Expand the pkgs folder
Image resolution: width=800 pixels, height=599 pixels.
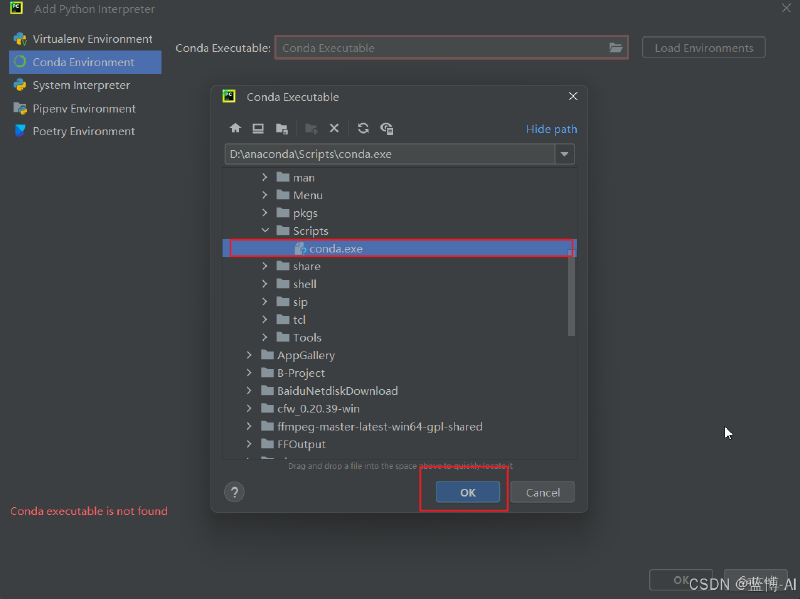(x=264, y=213)
